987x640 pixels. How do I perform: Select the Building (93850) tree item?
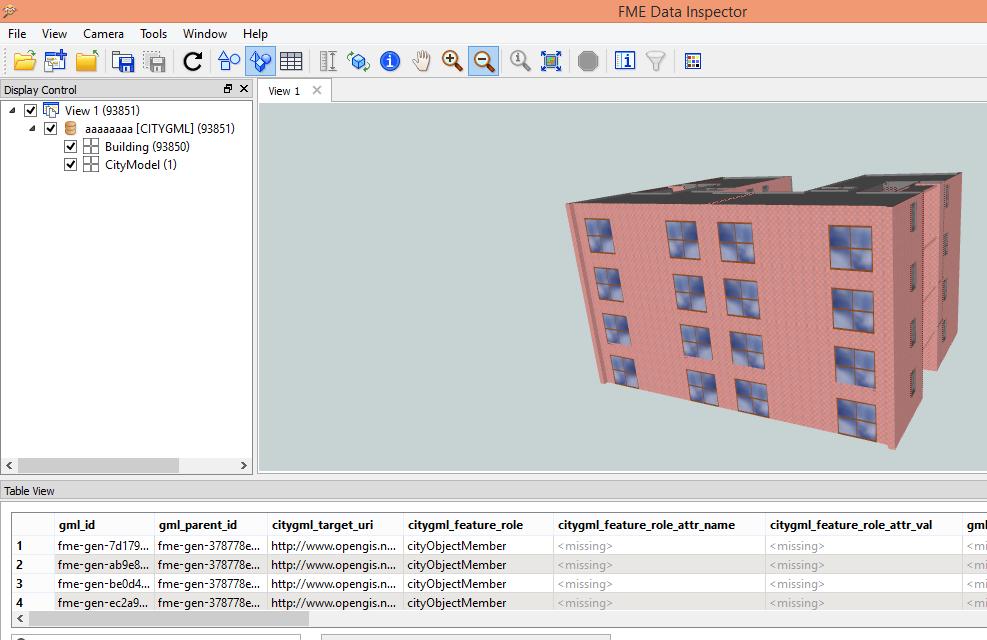tap(147, 147)
